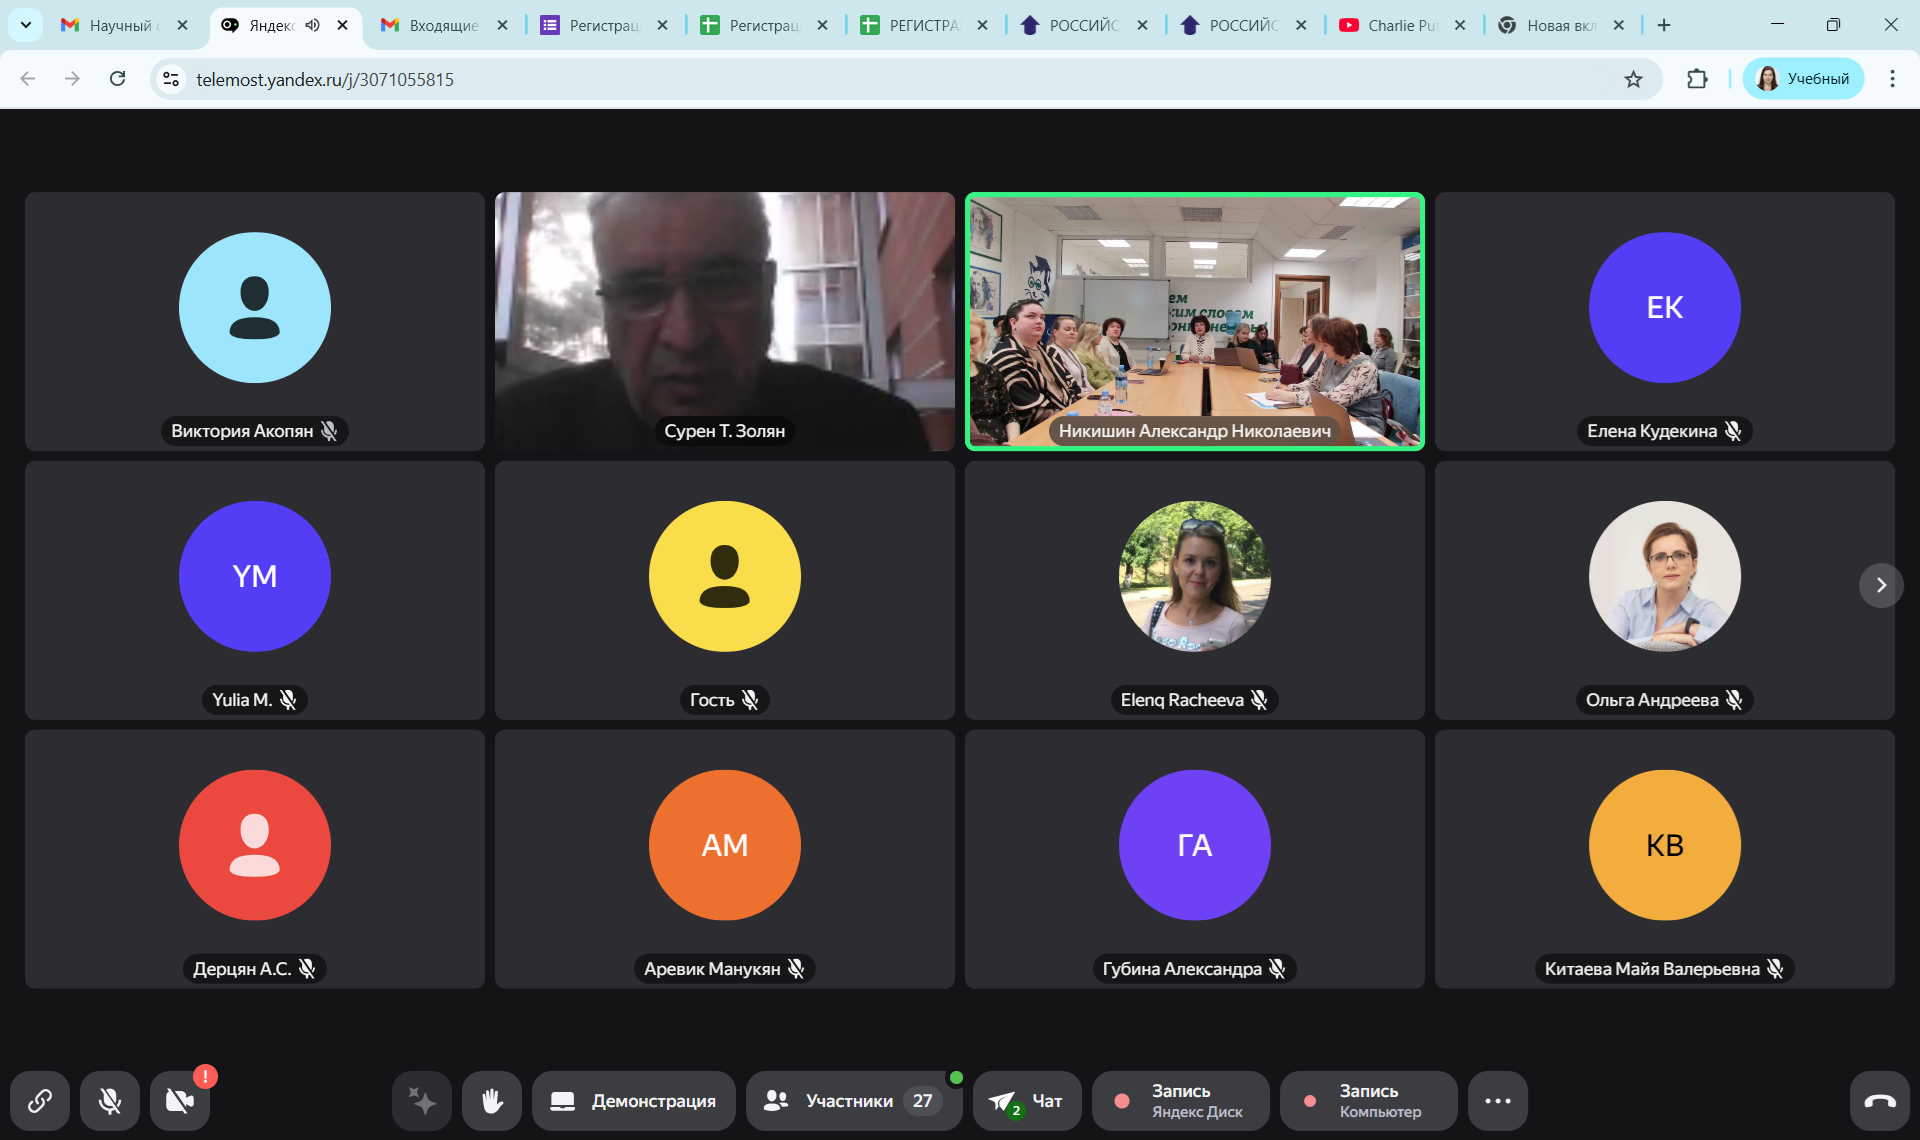Select Никишин Александр Николаевич video tile

click(1194, 320)
